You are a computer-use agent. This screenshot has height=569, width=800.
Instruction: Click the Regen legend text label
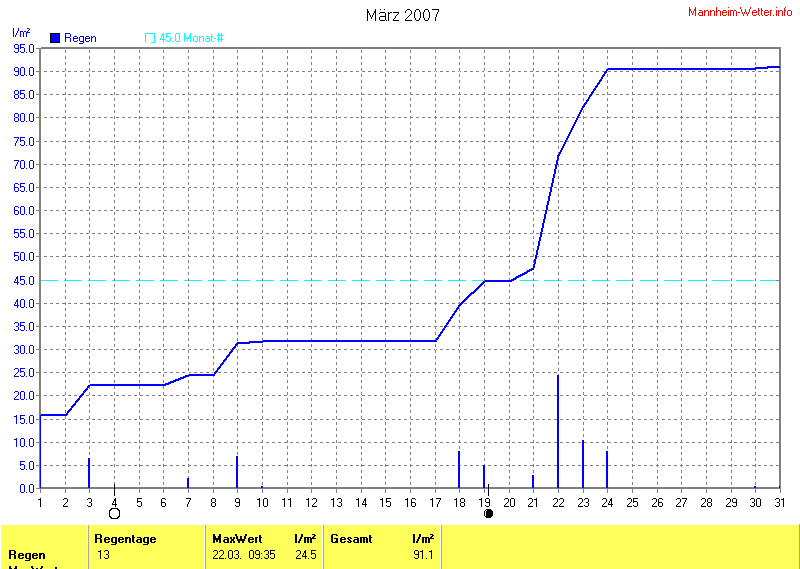point(80,38)
